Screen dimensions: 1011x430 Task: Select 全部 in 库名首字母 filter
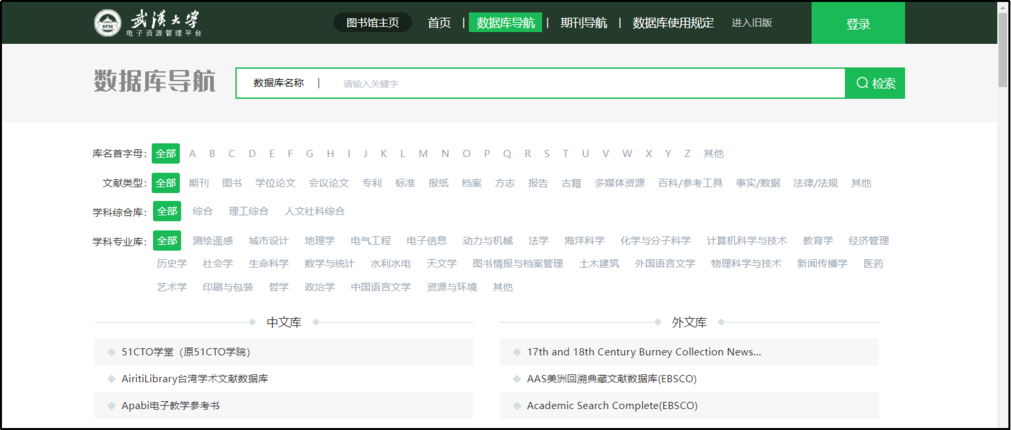point(166,154)
